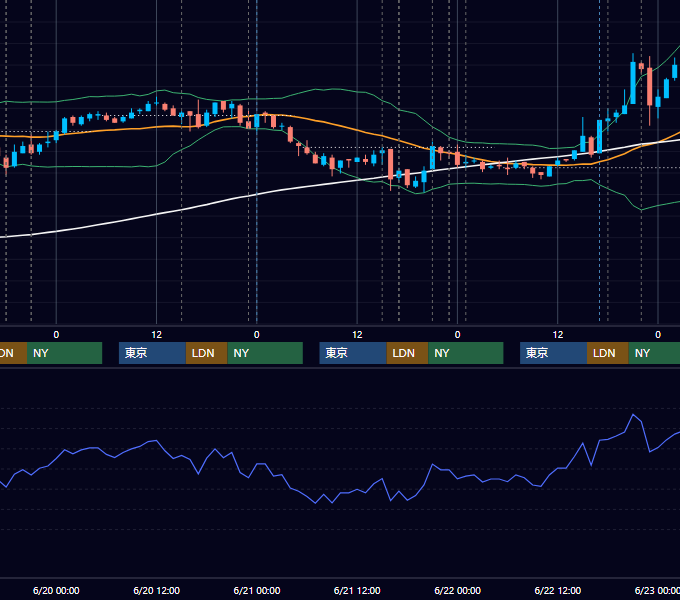This screenshot has height=600, width=680.
Task: Select the NY session block above 6/21 00:00
Action: coord(265,353)
